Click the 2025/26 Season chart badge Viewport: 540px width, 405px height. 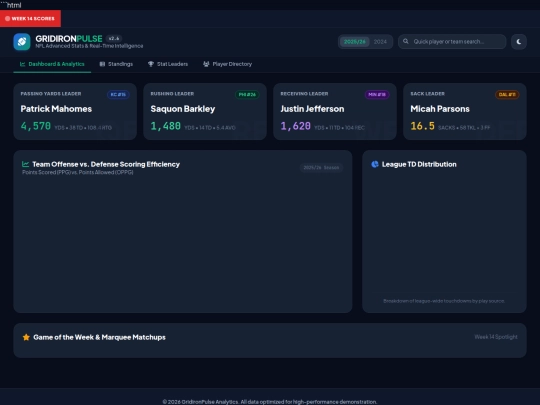tap(321, 168)
